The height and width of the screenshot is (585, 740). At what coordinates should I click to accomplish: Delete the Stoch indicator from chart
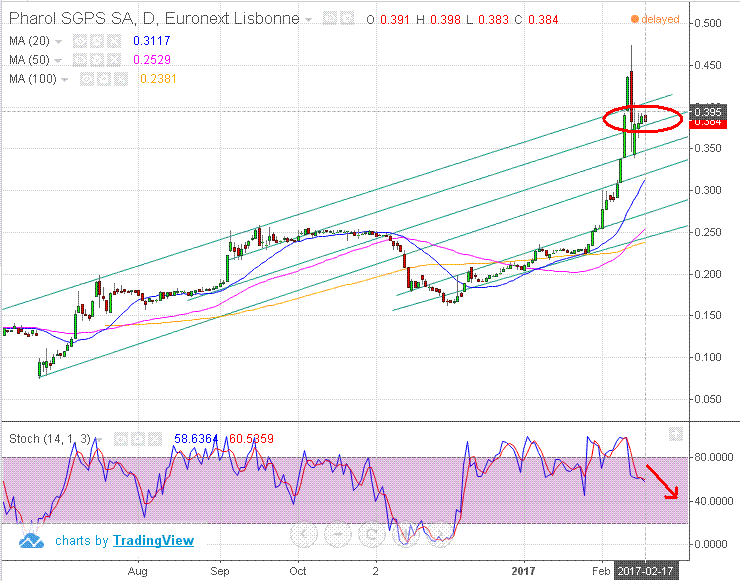coord(155,439)
